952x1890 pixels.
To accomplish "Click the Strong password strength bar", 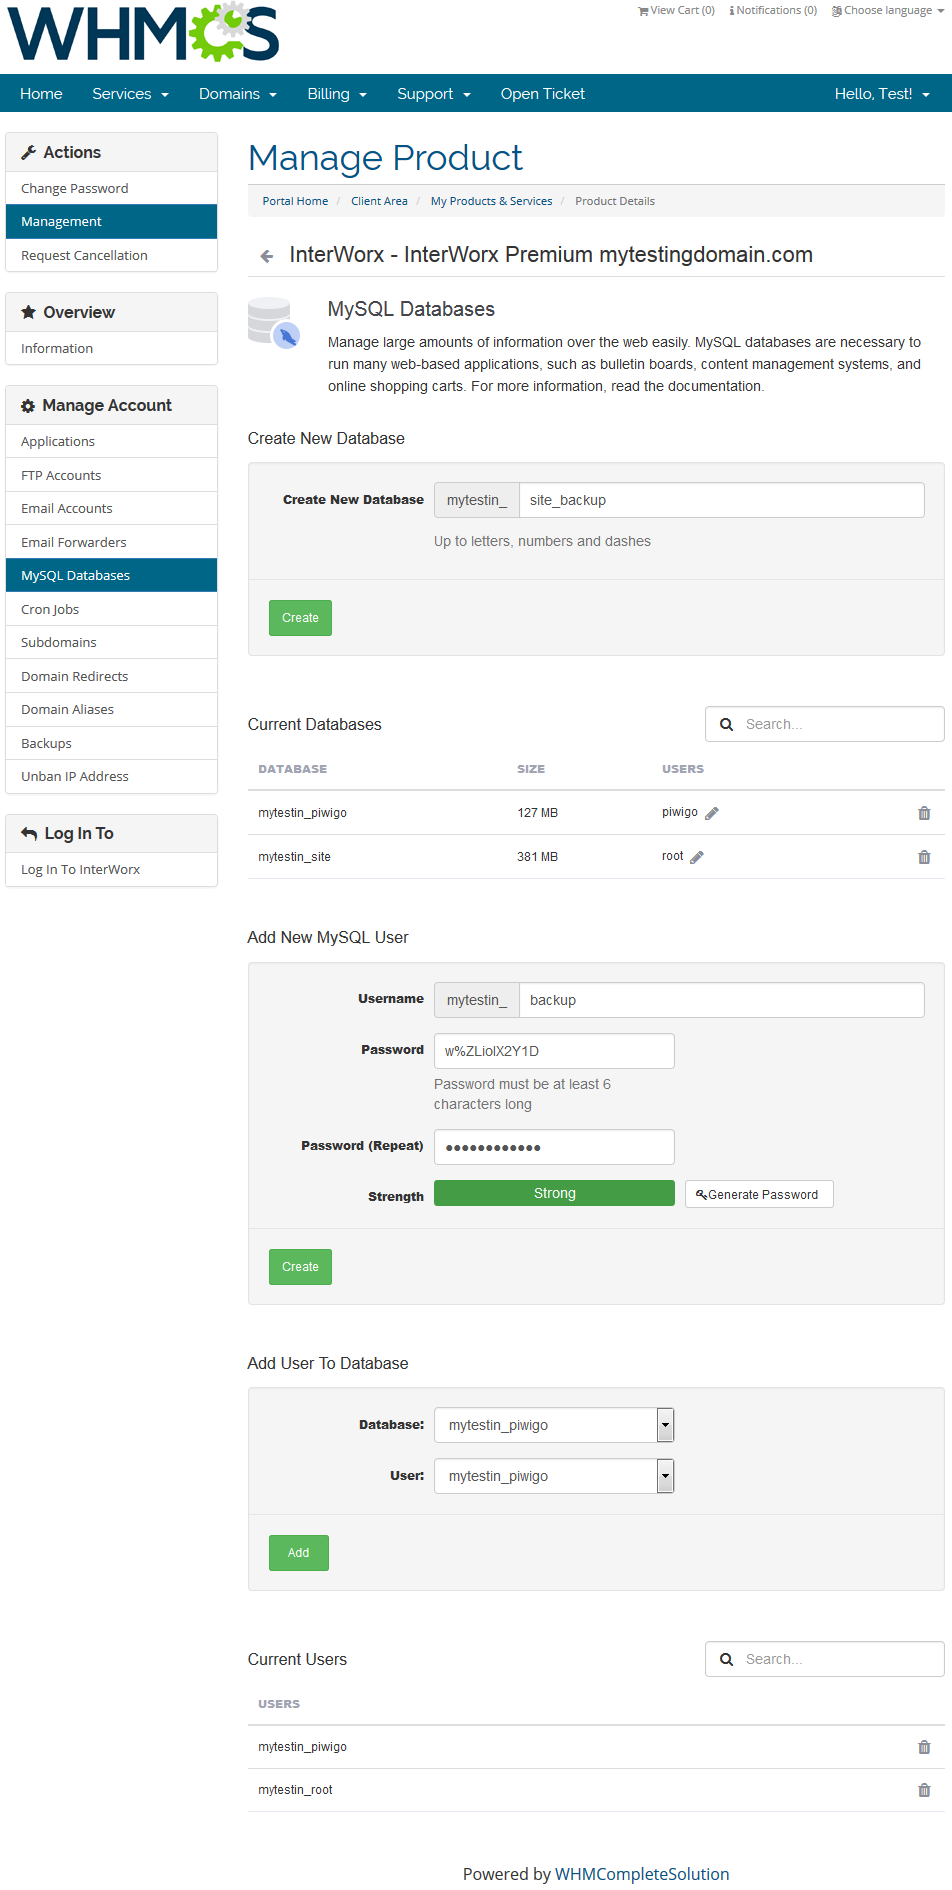I will coord(554,1193).
